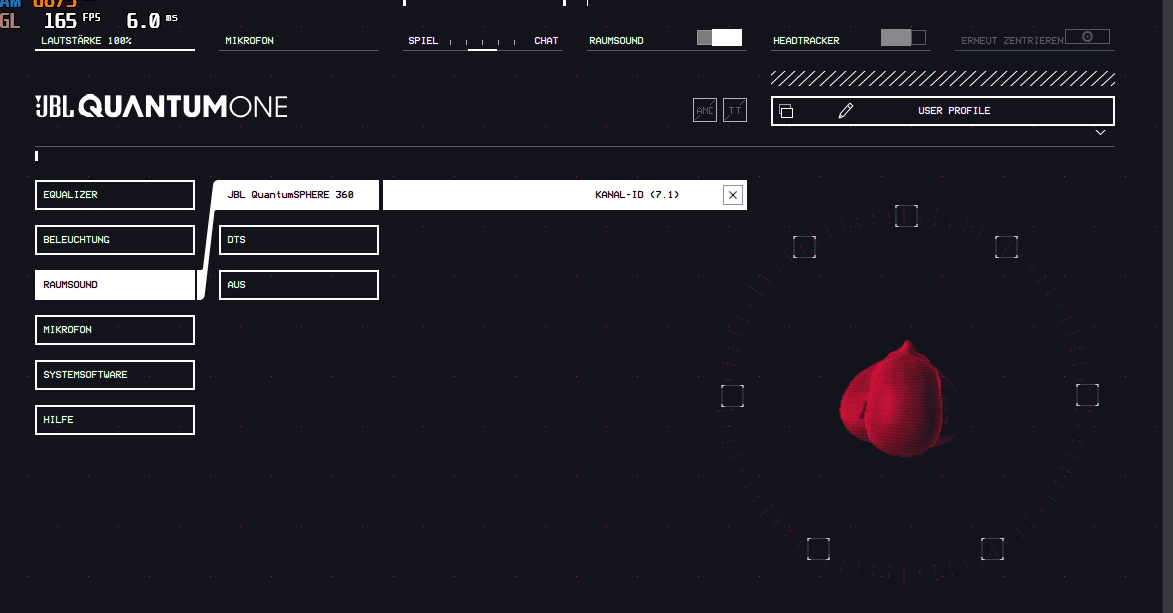
Task: Click the Kanal-ID (7.1) header
Action: (565, 195)
